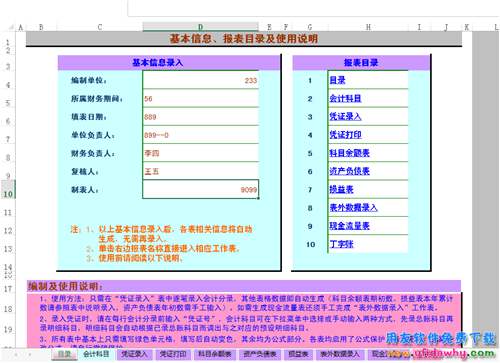Switch to the 凭证打印 sheet tab
The image size is (500, 363).
172,354
